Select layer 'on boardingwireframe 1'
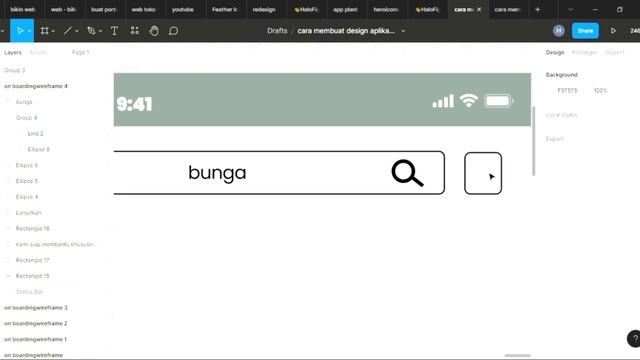The image size is (640, 360). [x=36, y=339]
